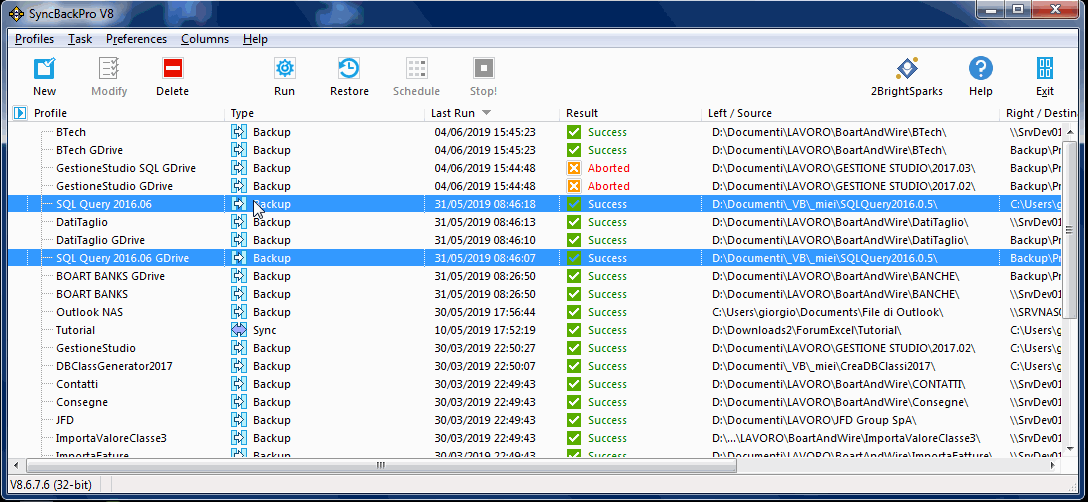Click the horizontal scrollbar right arrow
This screenshot has height=502, width=1088.
[1054, 465]
